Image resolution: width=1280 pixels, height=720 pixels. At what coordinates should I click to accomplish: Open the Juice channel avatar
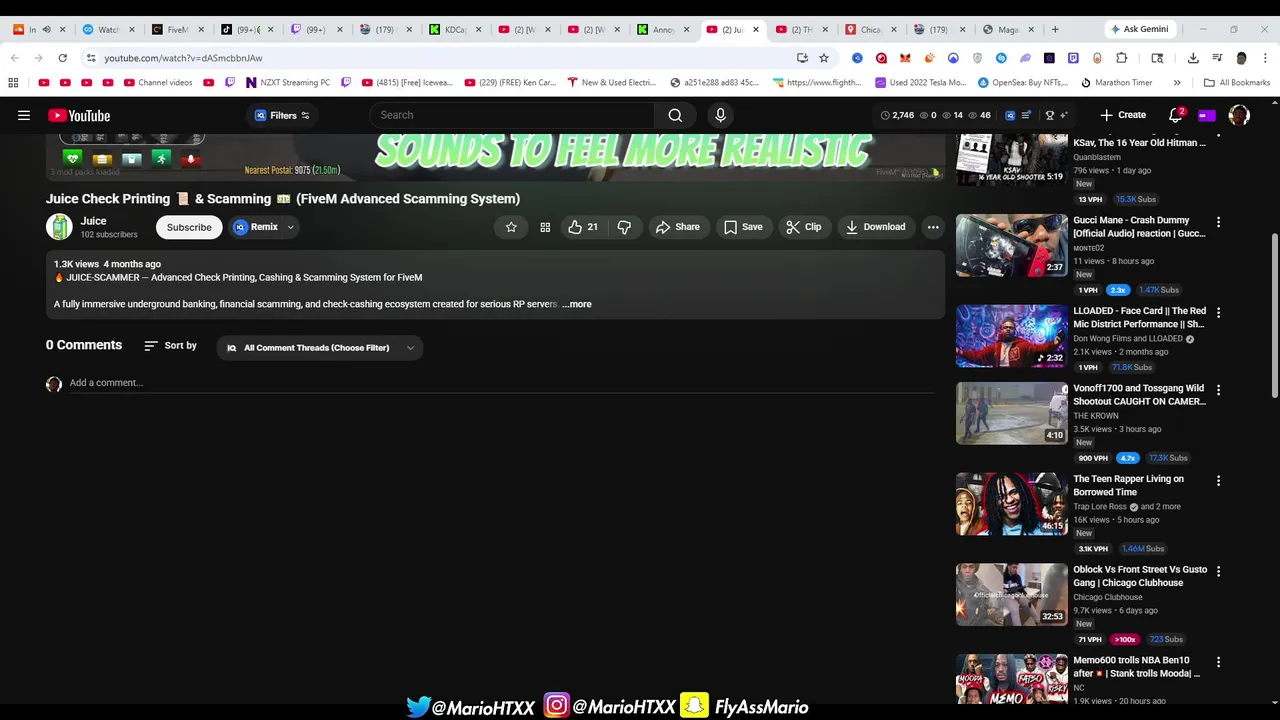point(59,227)
